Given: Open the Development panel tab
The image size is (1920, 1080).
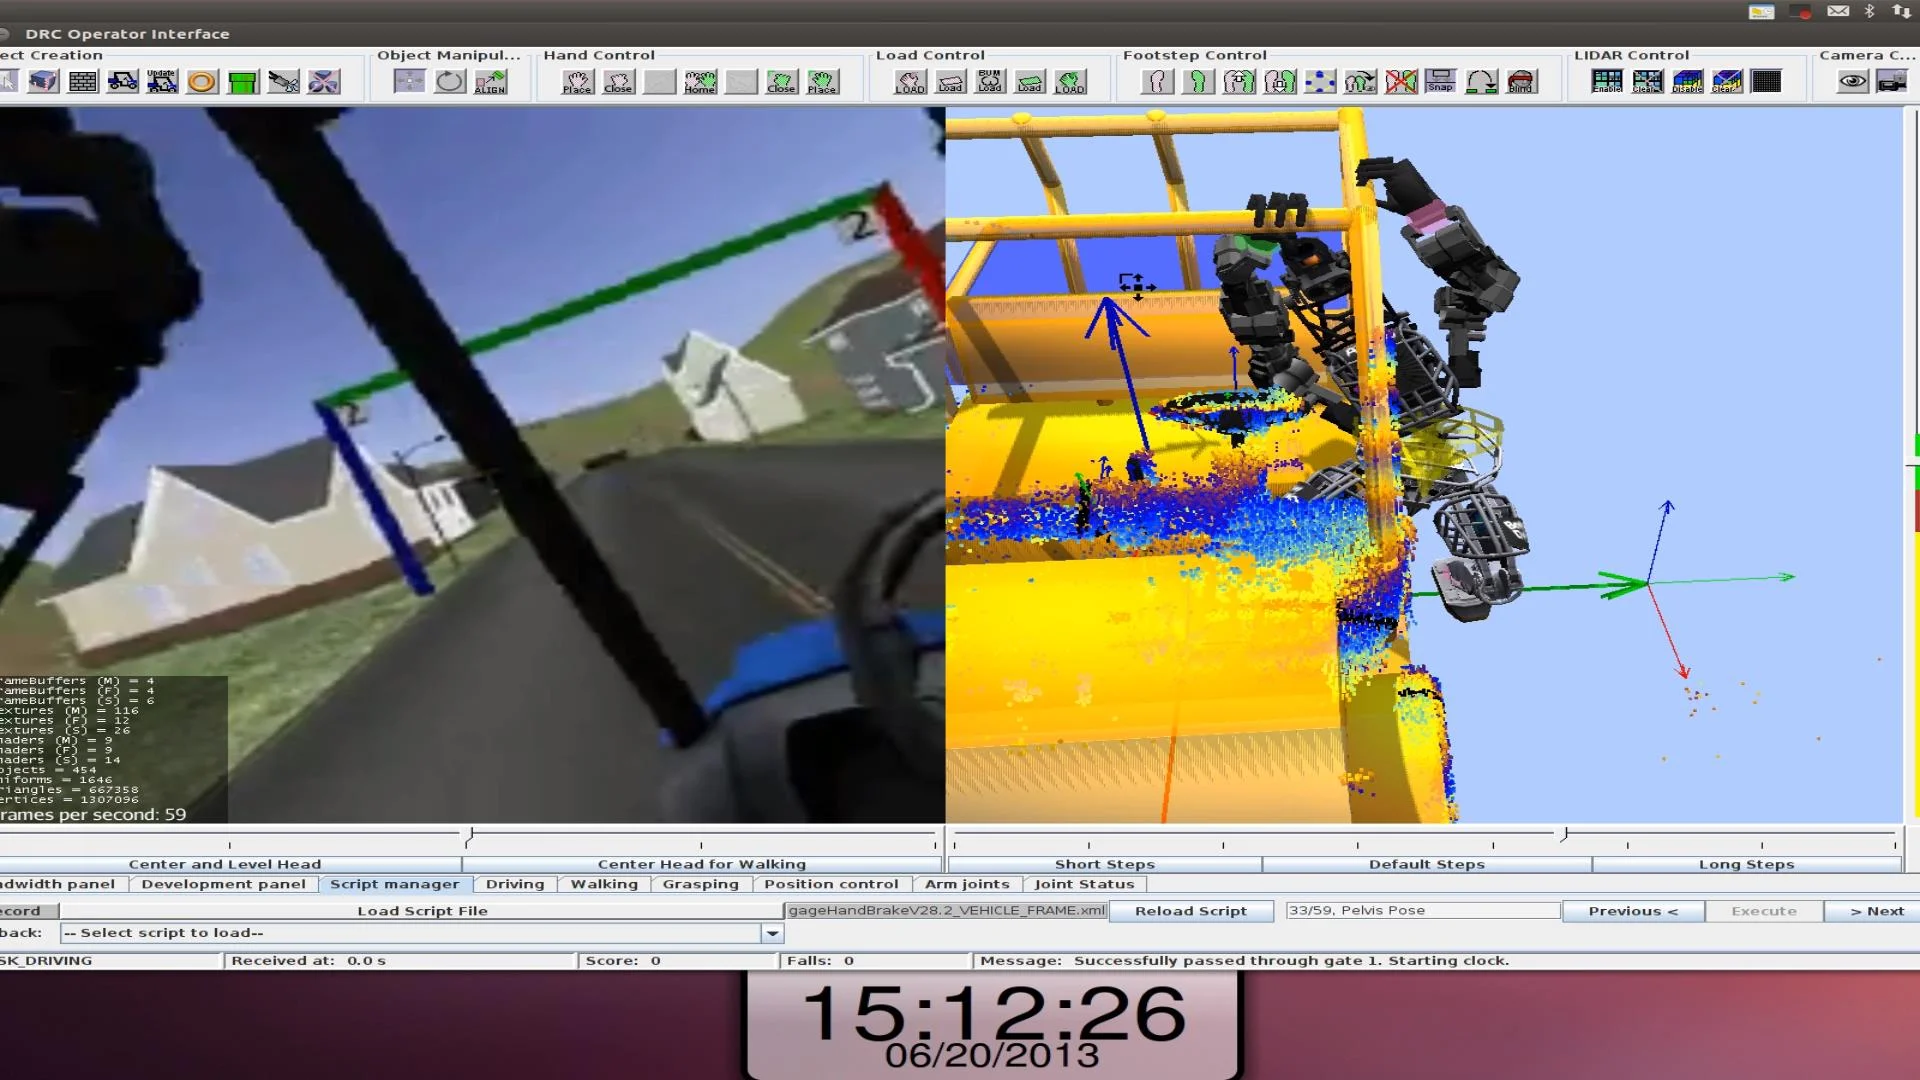Looking at the screenshot, I should (x=223, y=884).
